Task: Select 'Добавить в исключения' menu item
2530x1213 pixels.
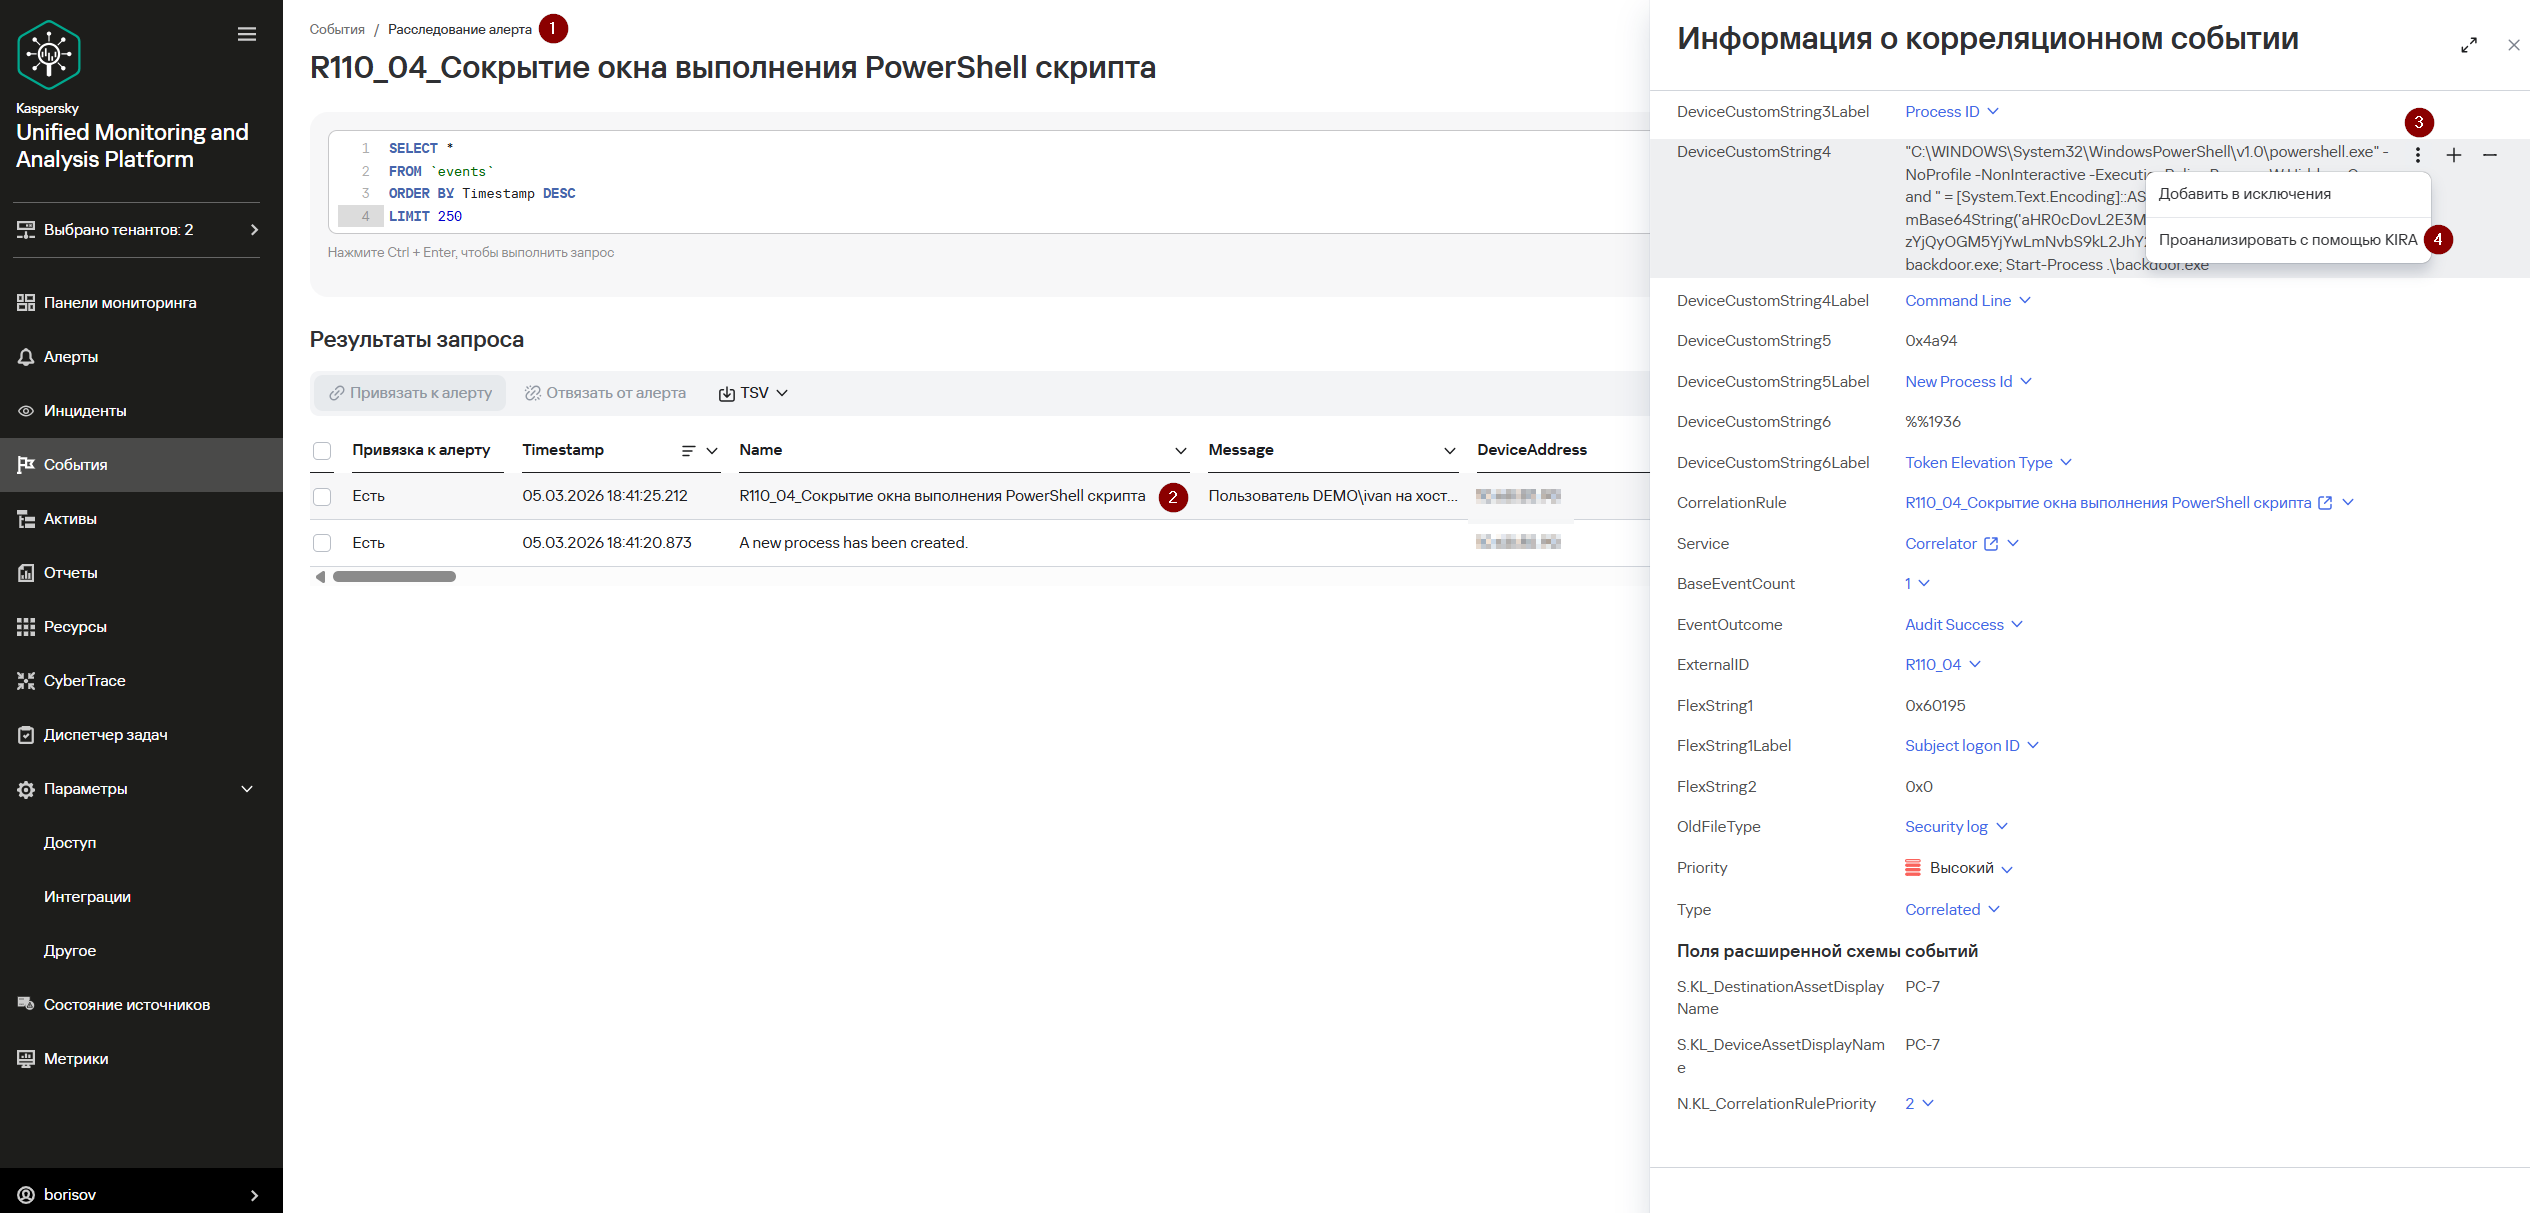Action: (2289, 194)
